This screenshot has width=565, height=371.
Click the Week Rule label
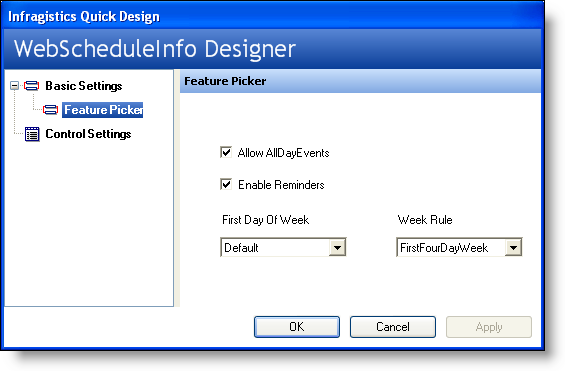click(x=425, y=220)
